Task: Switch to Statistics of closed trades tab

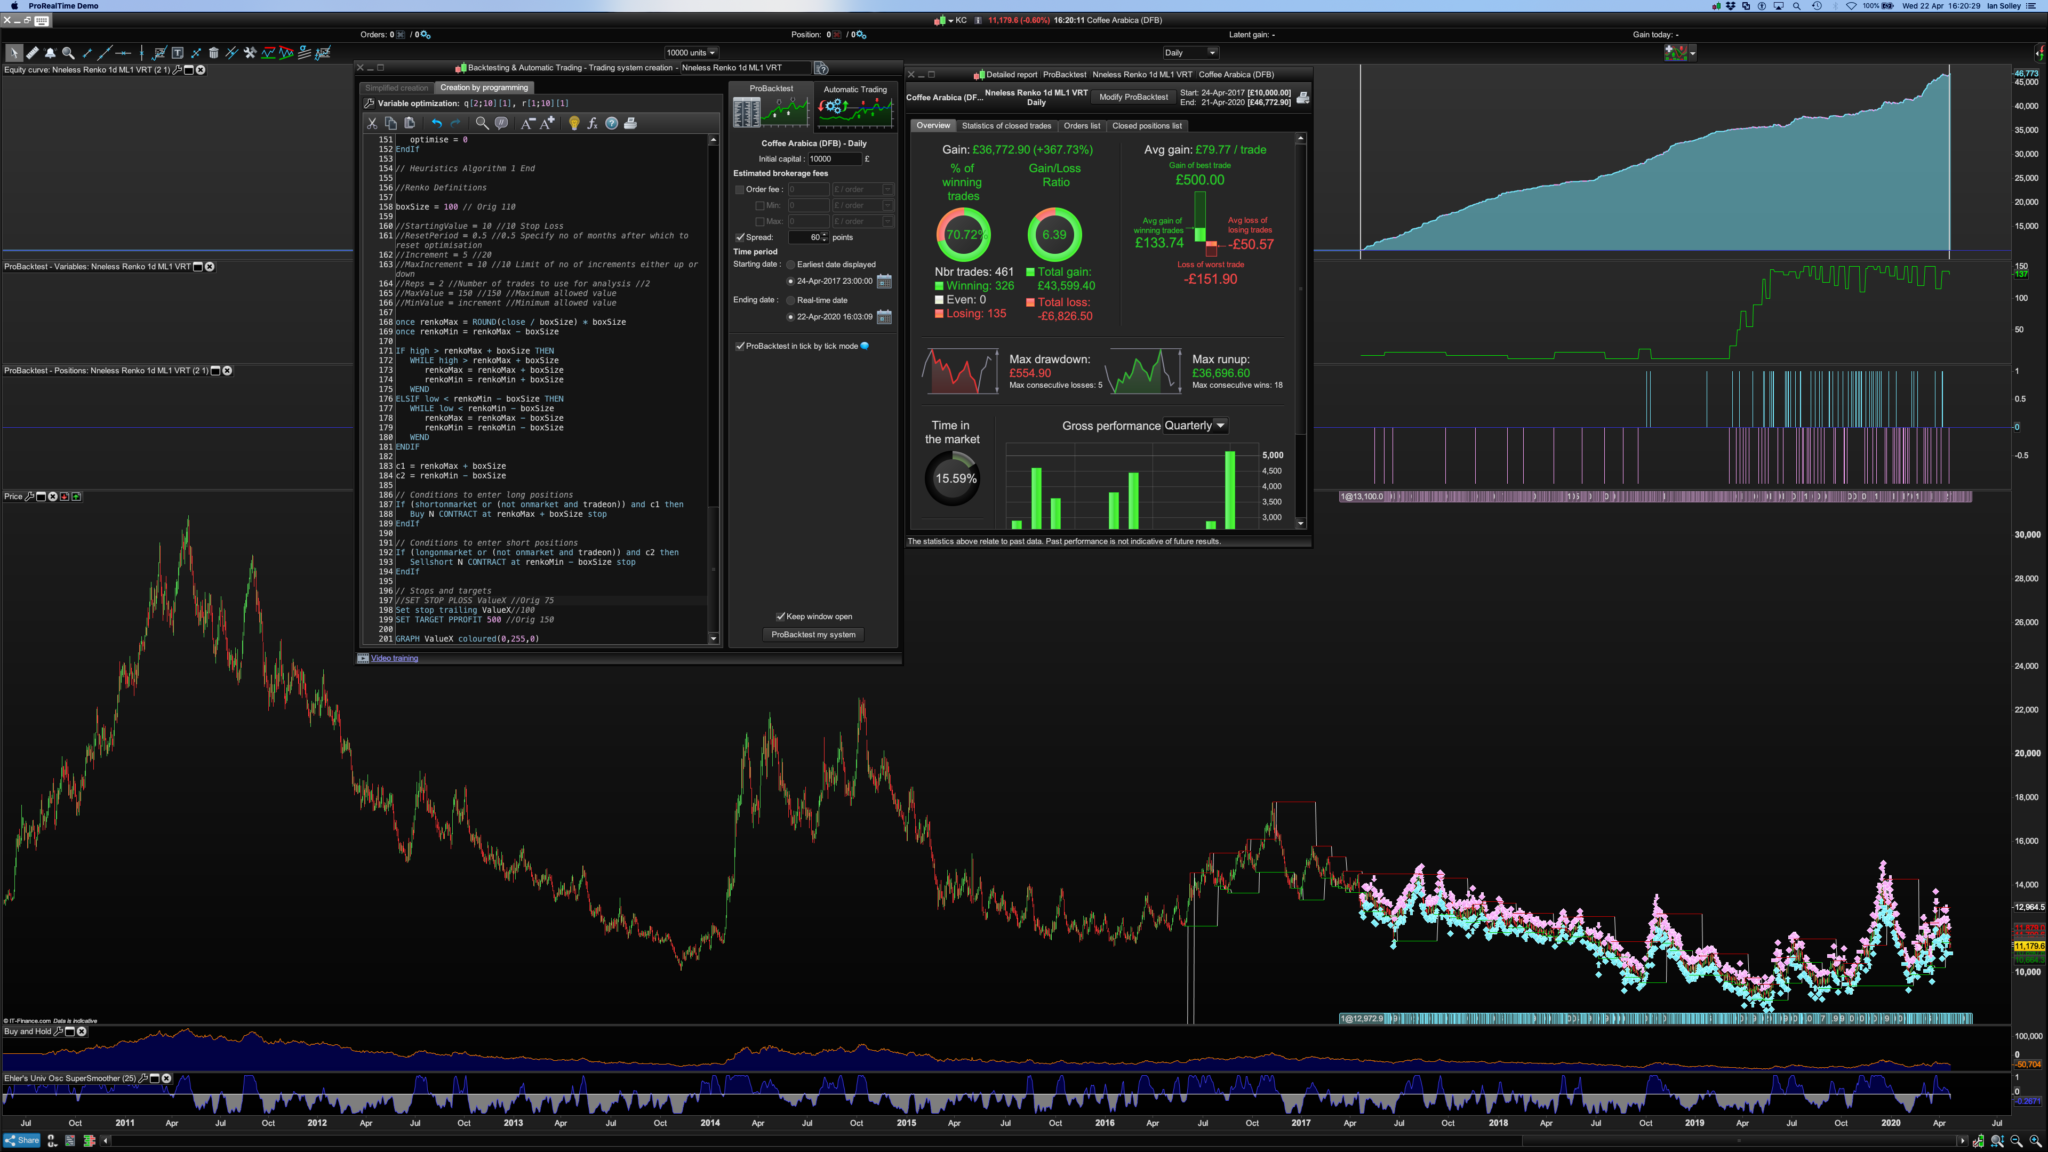Action: 1006,126
